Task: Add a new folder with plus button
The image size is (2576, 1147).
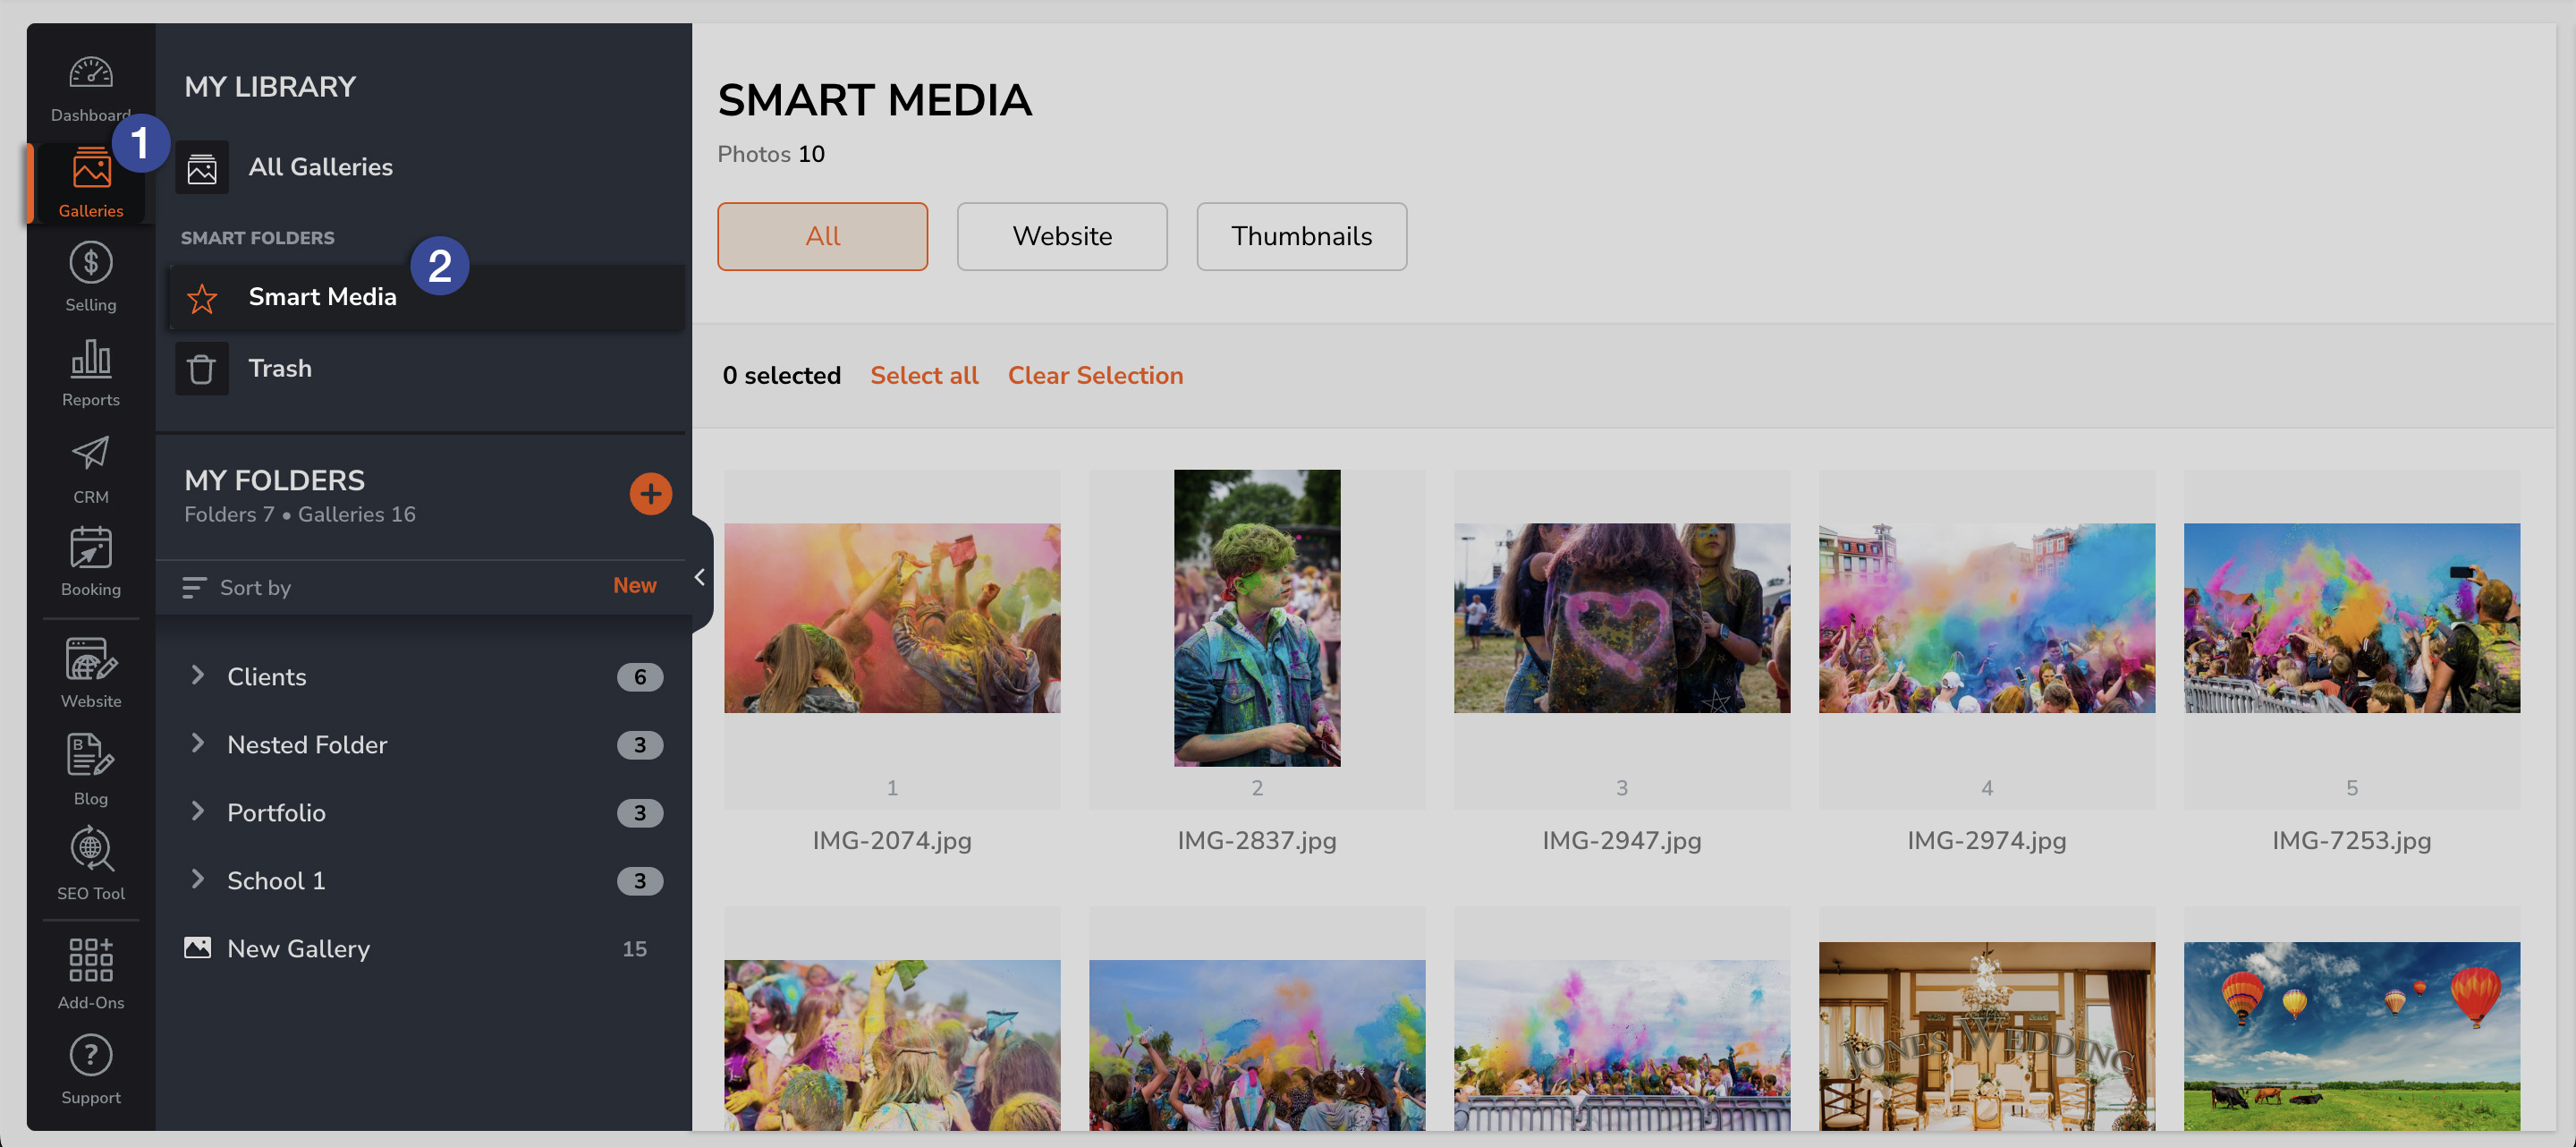Action: [x=650, y=494]
